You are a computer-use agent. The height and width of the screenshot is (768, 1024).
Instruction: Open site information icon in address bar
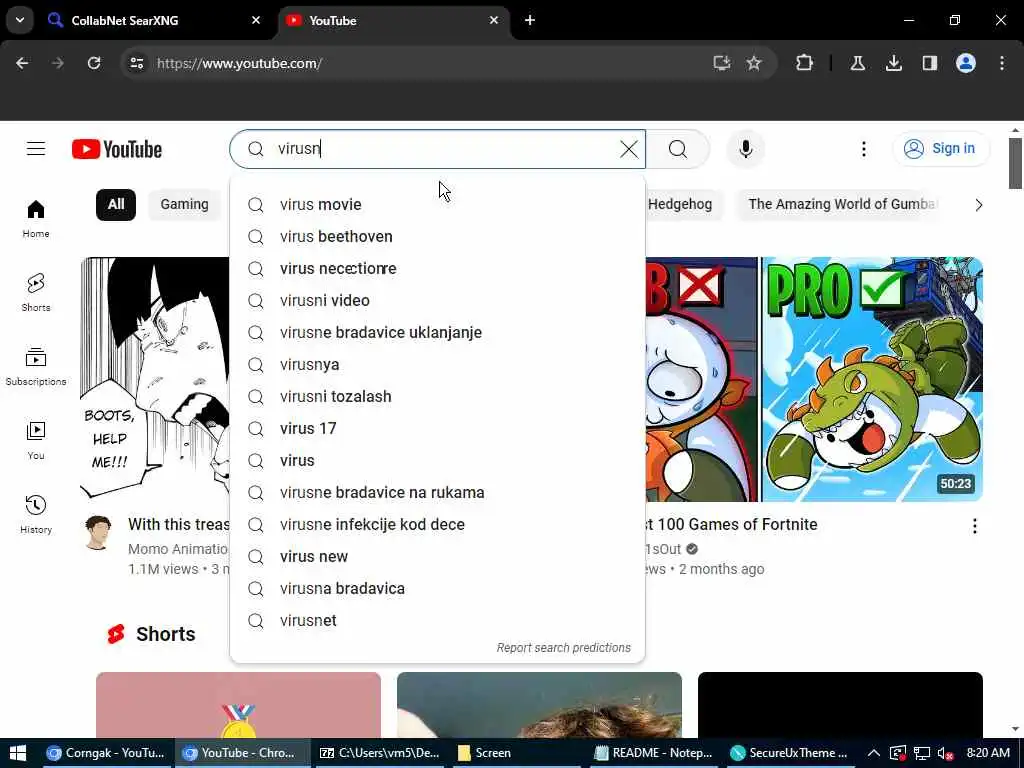tap(136, 63)
